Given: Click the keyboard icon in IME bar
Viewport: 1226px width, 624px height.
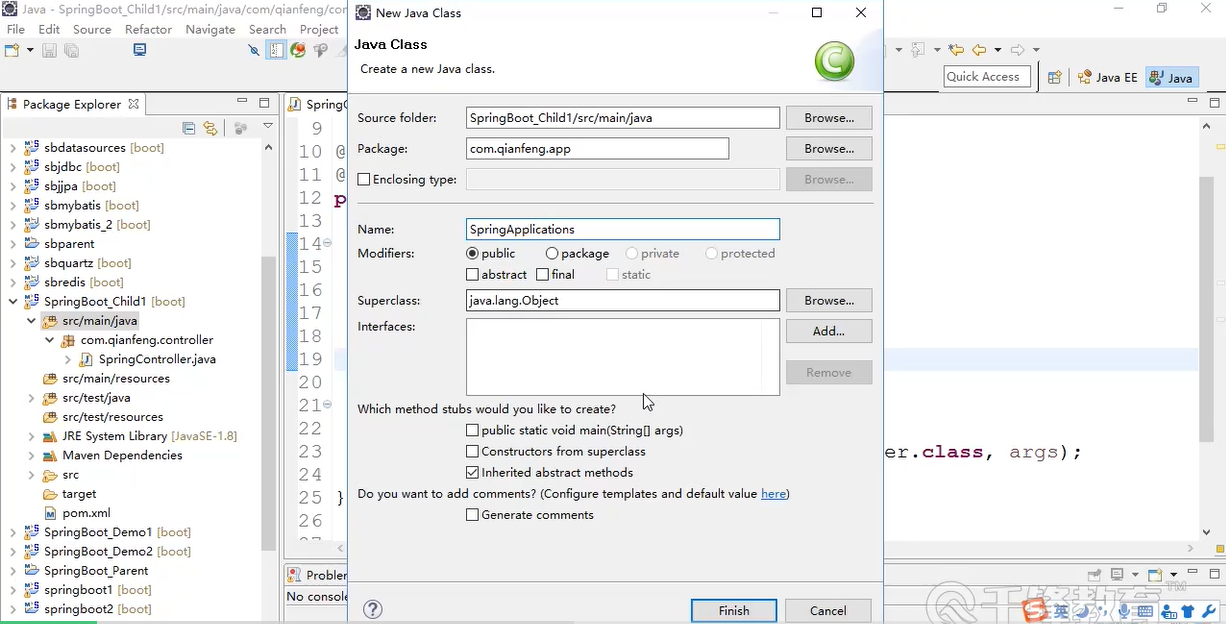Looking at the screenshot, I should pyautogui.click(x=1145, y=611).
